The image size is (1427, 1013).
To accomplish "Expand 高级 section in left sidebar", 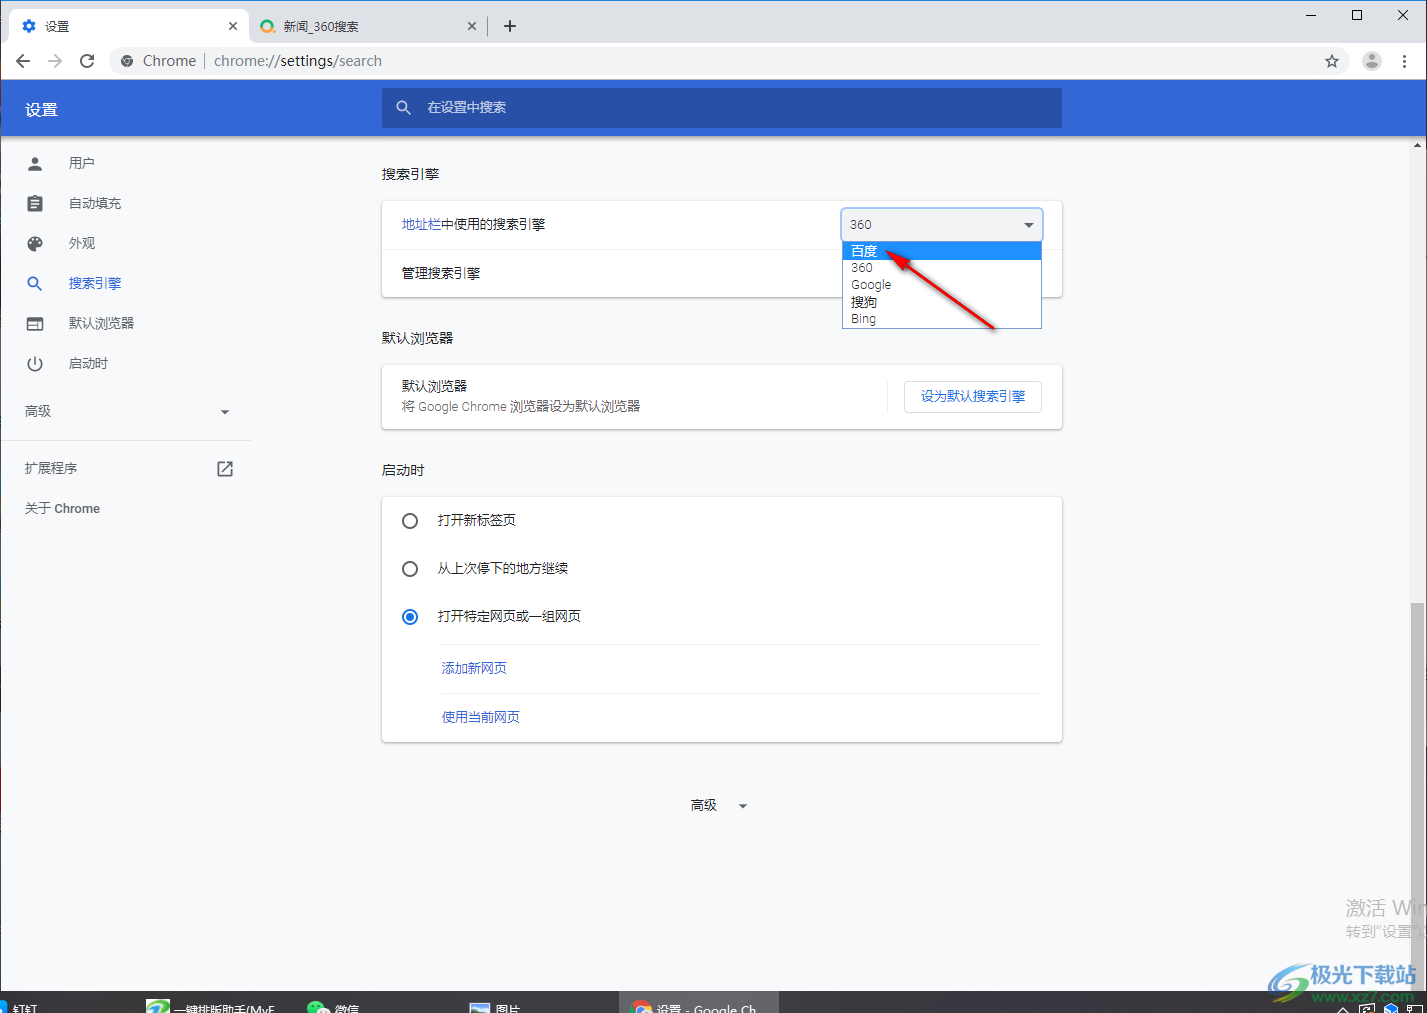I will click(x=127, y=411).
